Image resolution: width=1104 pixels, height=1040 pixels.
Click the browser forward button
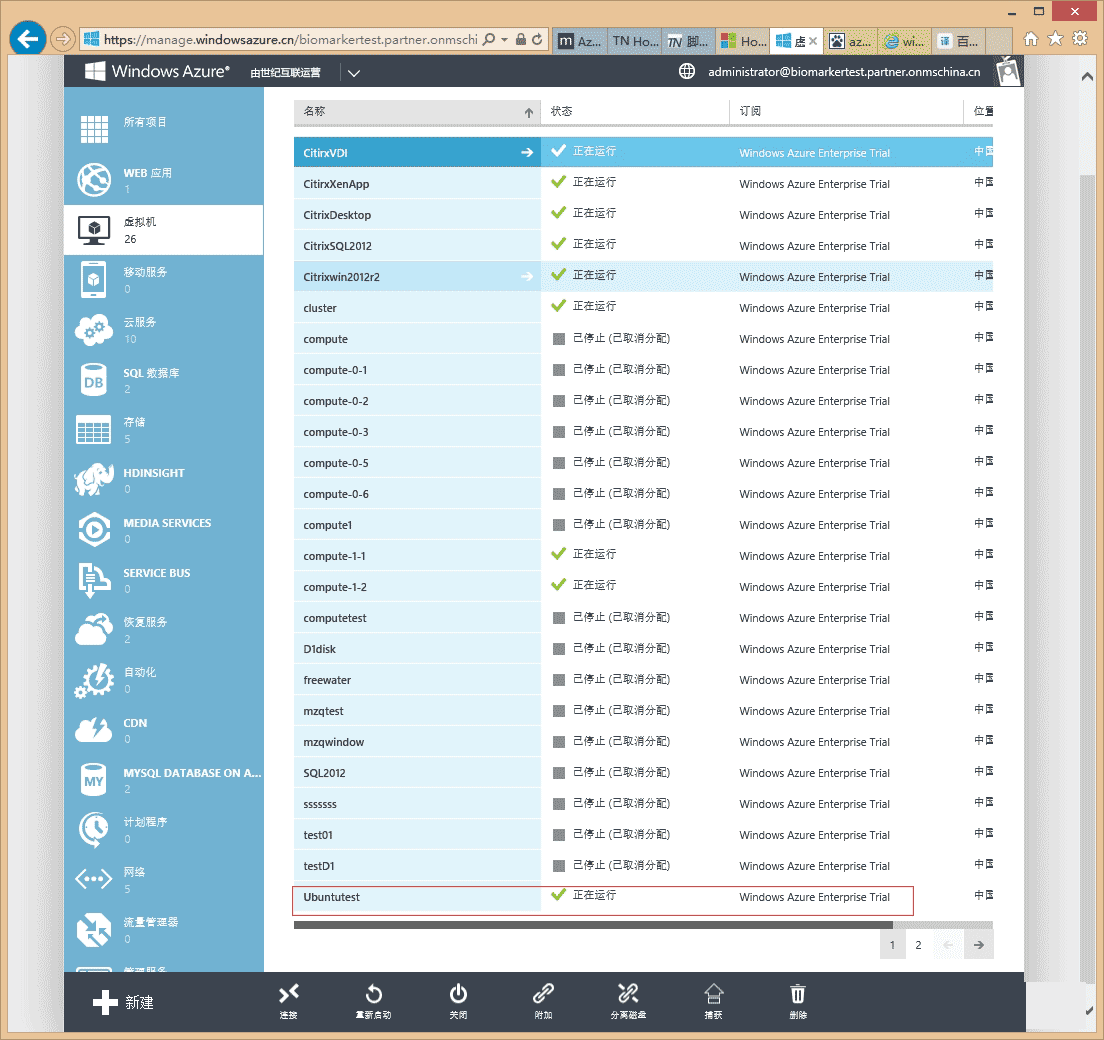(63, 39)
